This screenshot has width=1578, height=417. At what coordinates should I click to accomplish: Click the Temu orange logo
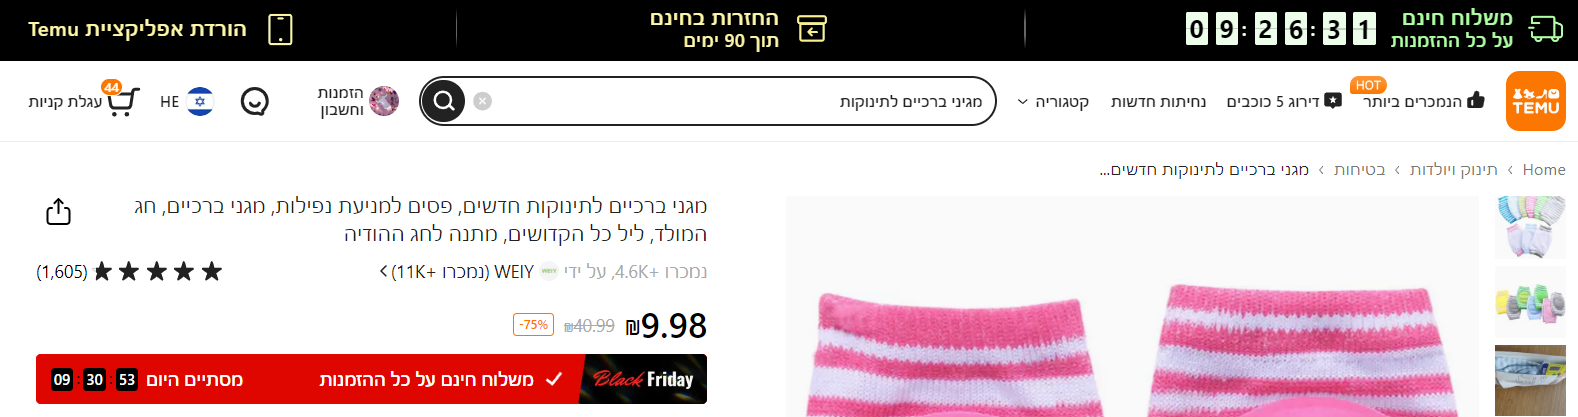click(x=1535, y=101)
